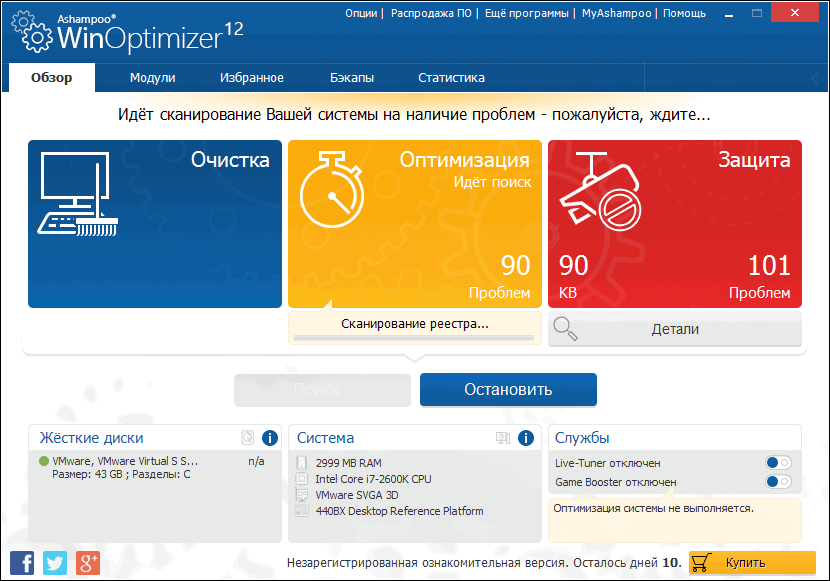Open the Очистка tile
The image size is (830, 581).
pos(155,224)
